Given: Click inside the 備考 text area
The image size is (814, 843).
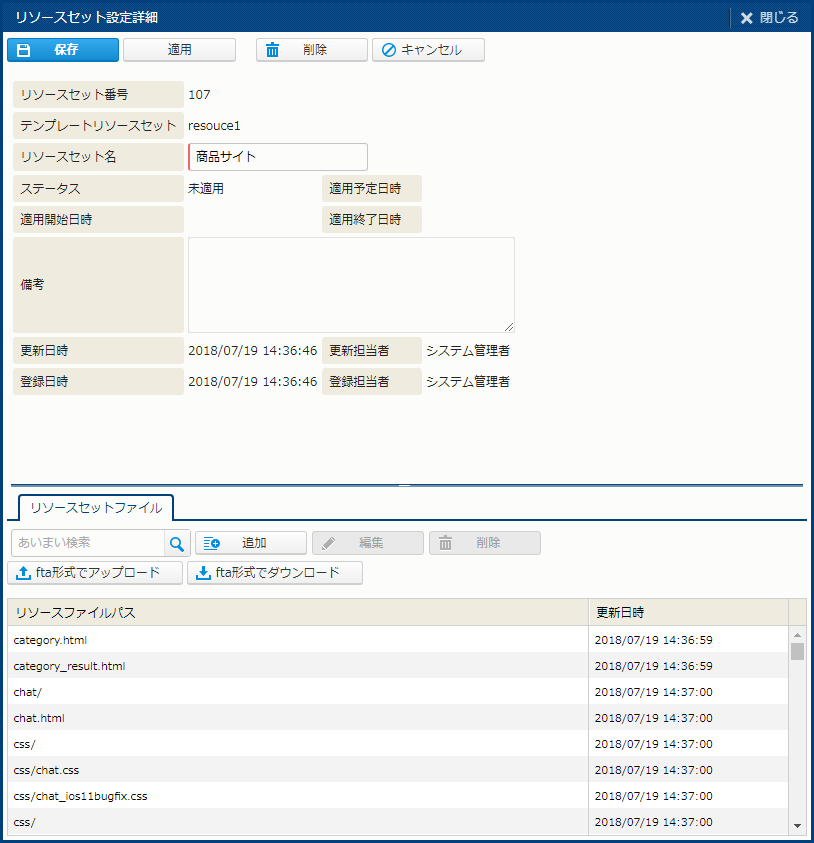Looking at the screenshot, I should [x=351, y=285].
